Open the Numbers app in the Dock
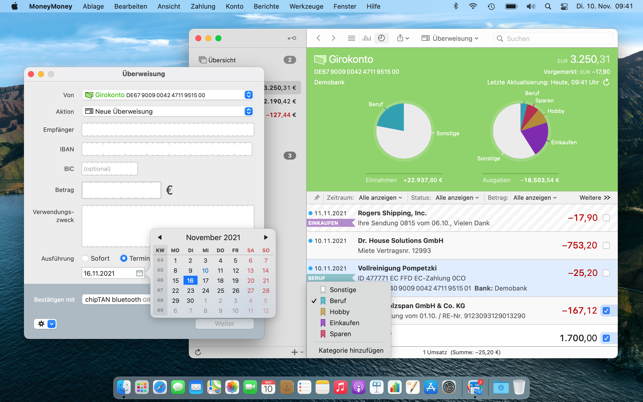The width and height of the screenshot is (643, 402). (394, 387)
